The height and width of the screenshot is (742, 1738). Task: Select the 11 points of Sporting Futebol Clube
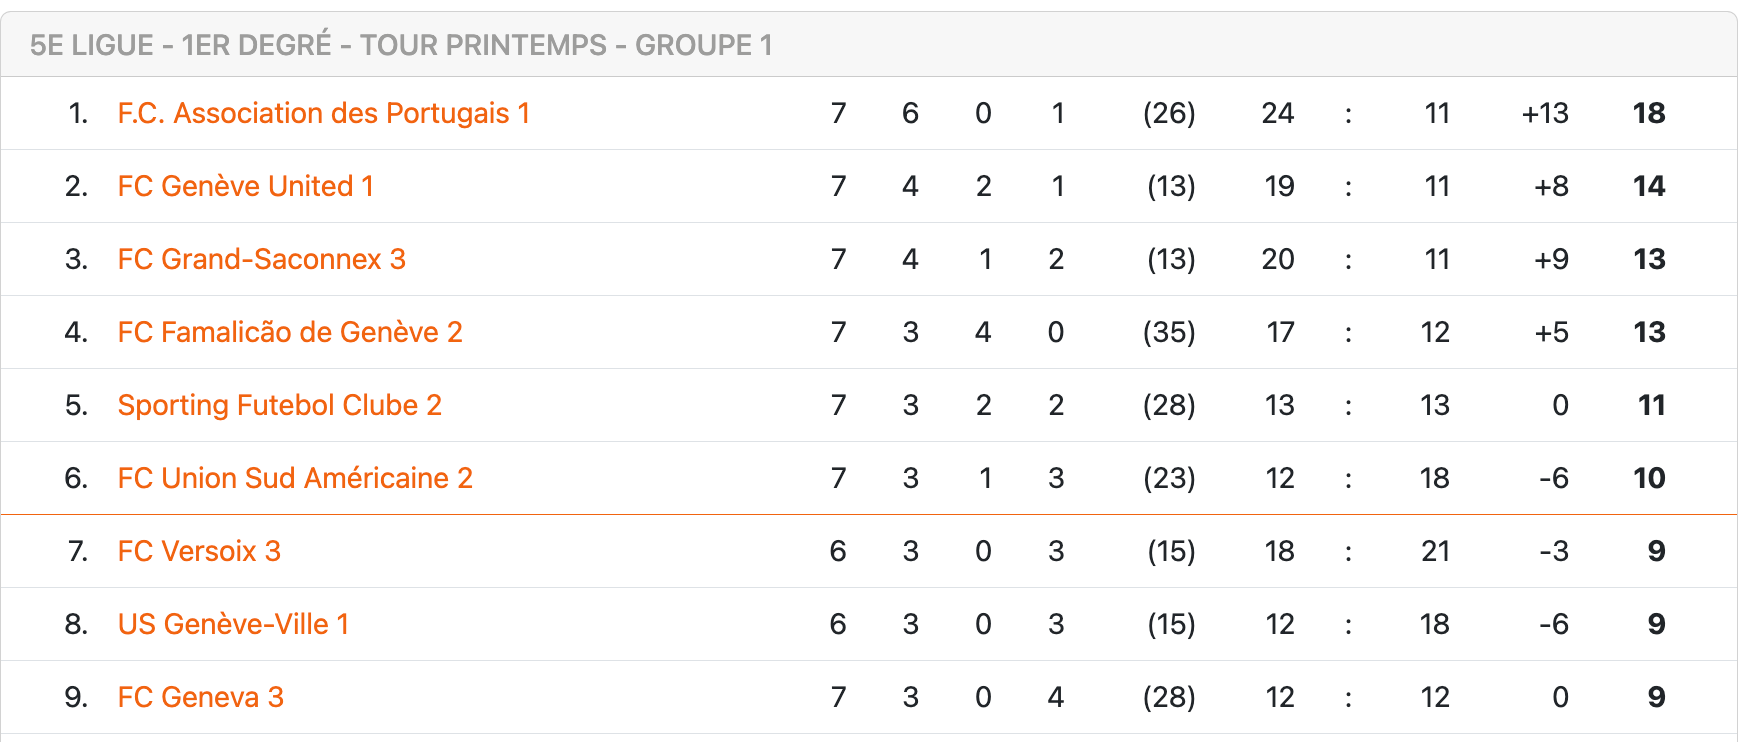tap(1652, 405)
